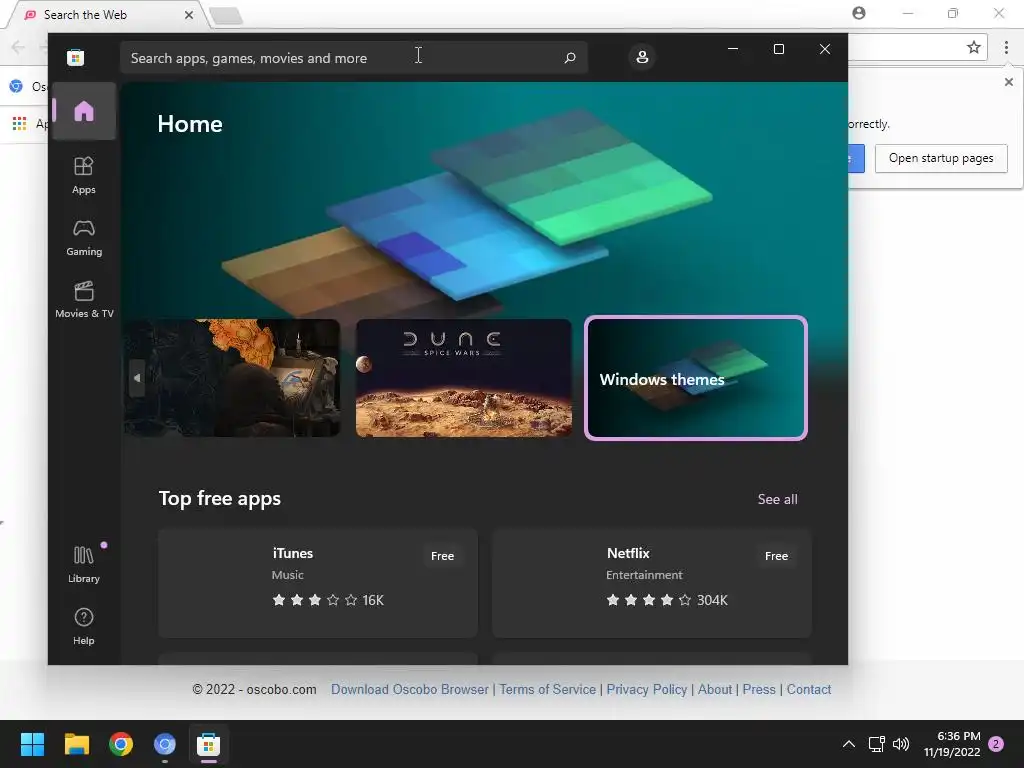Open the iTunes app card
Image resolution: width=1024 pixels, height=768 pixels.
[318, 583]
